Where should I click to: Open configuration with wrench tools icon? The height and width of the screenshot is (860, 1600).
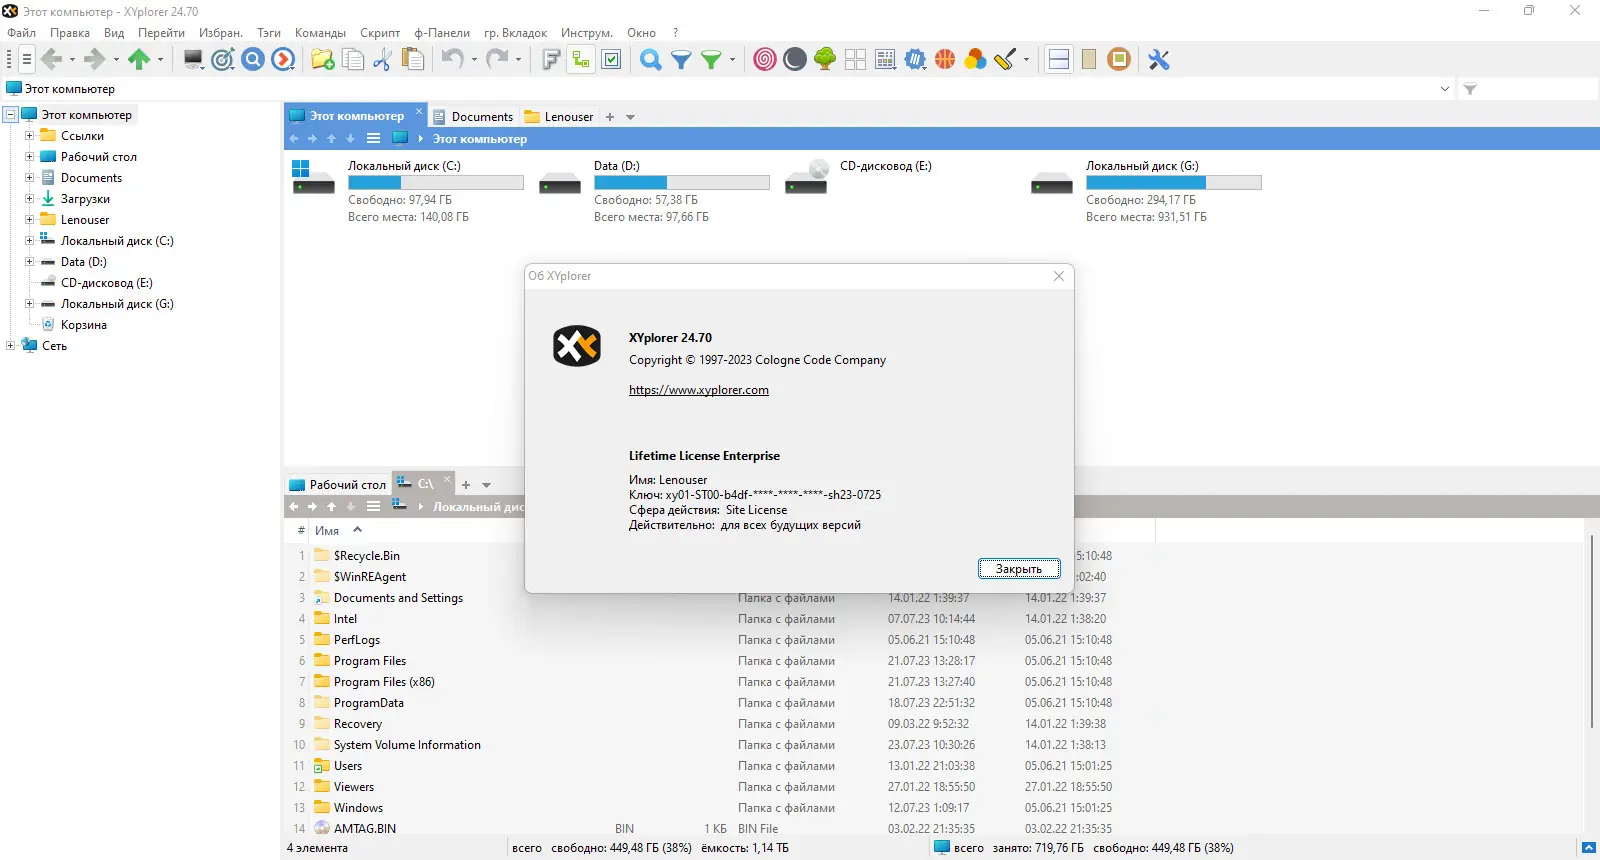pyautogui.click(x=1159, y=60)
